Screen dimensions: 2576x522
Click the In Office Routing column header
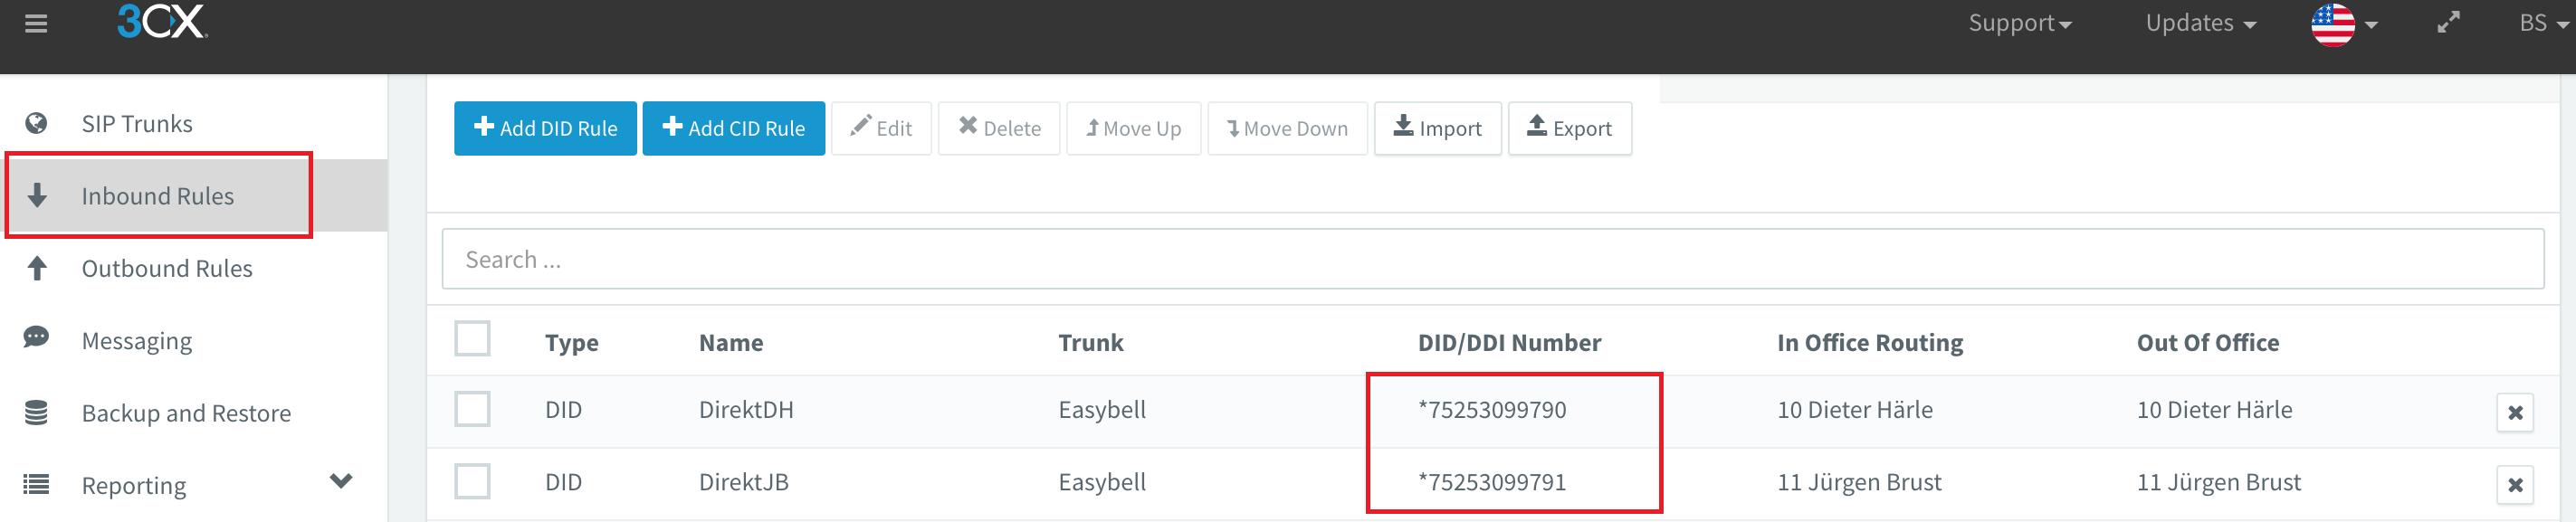(1870, 342)
